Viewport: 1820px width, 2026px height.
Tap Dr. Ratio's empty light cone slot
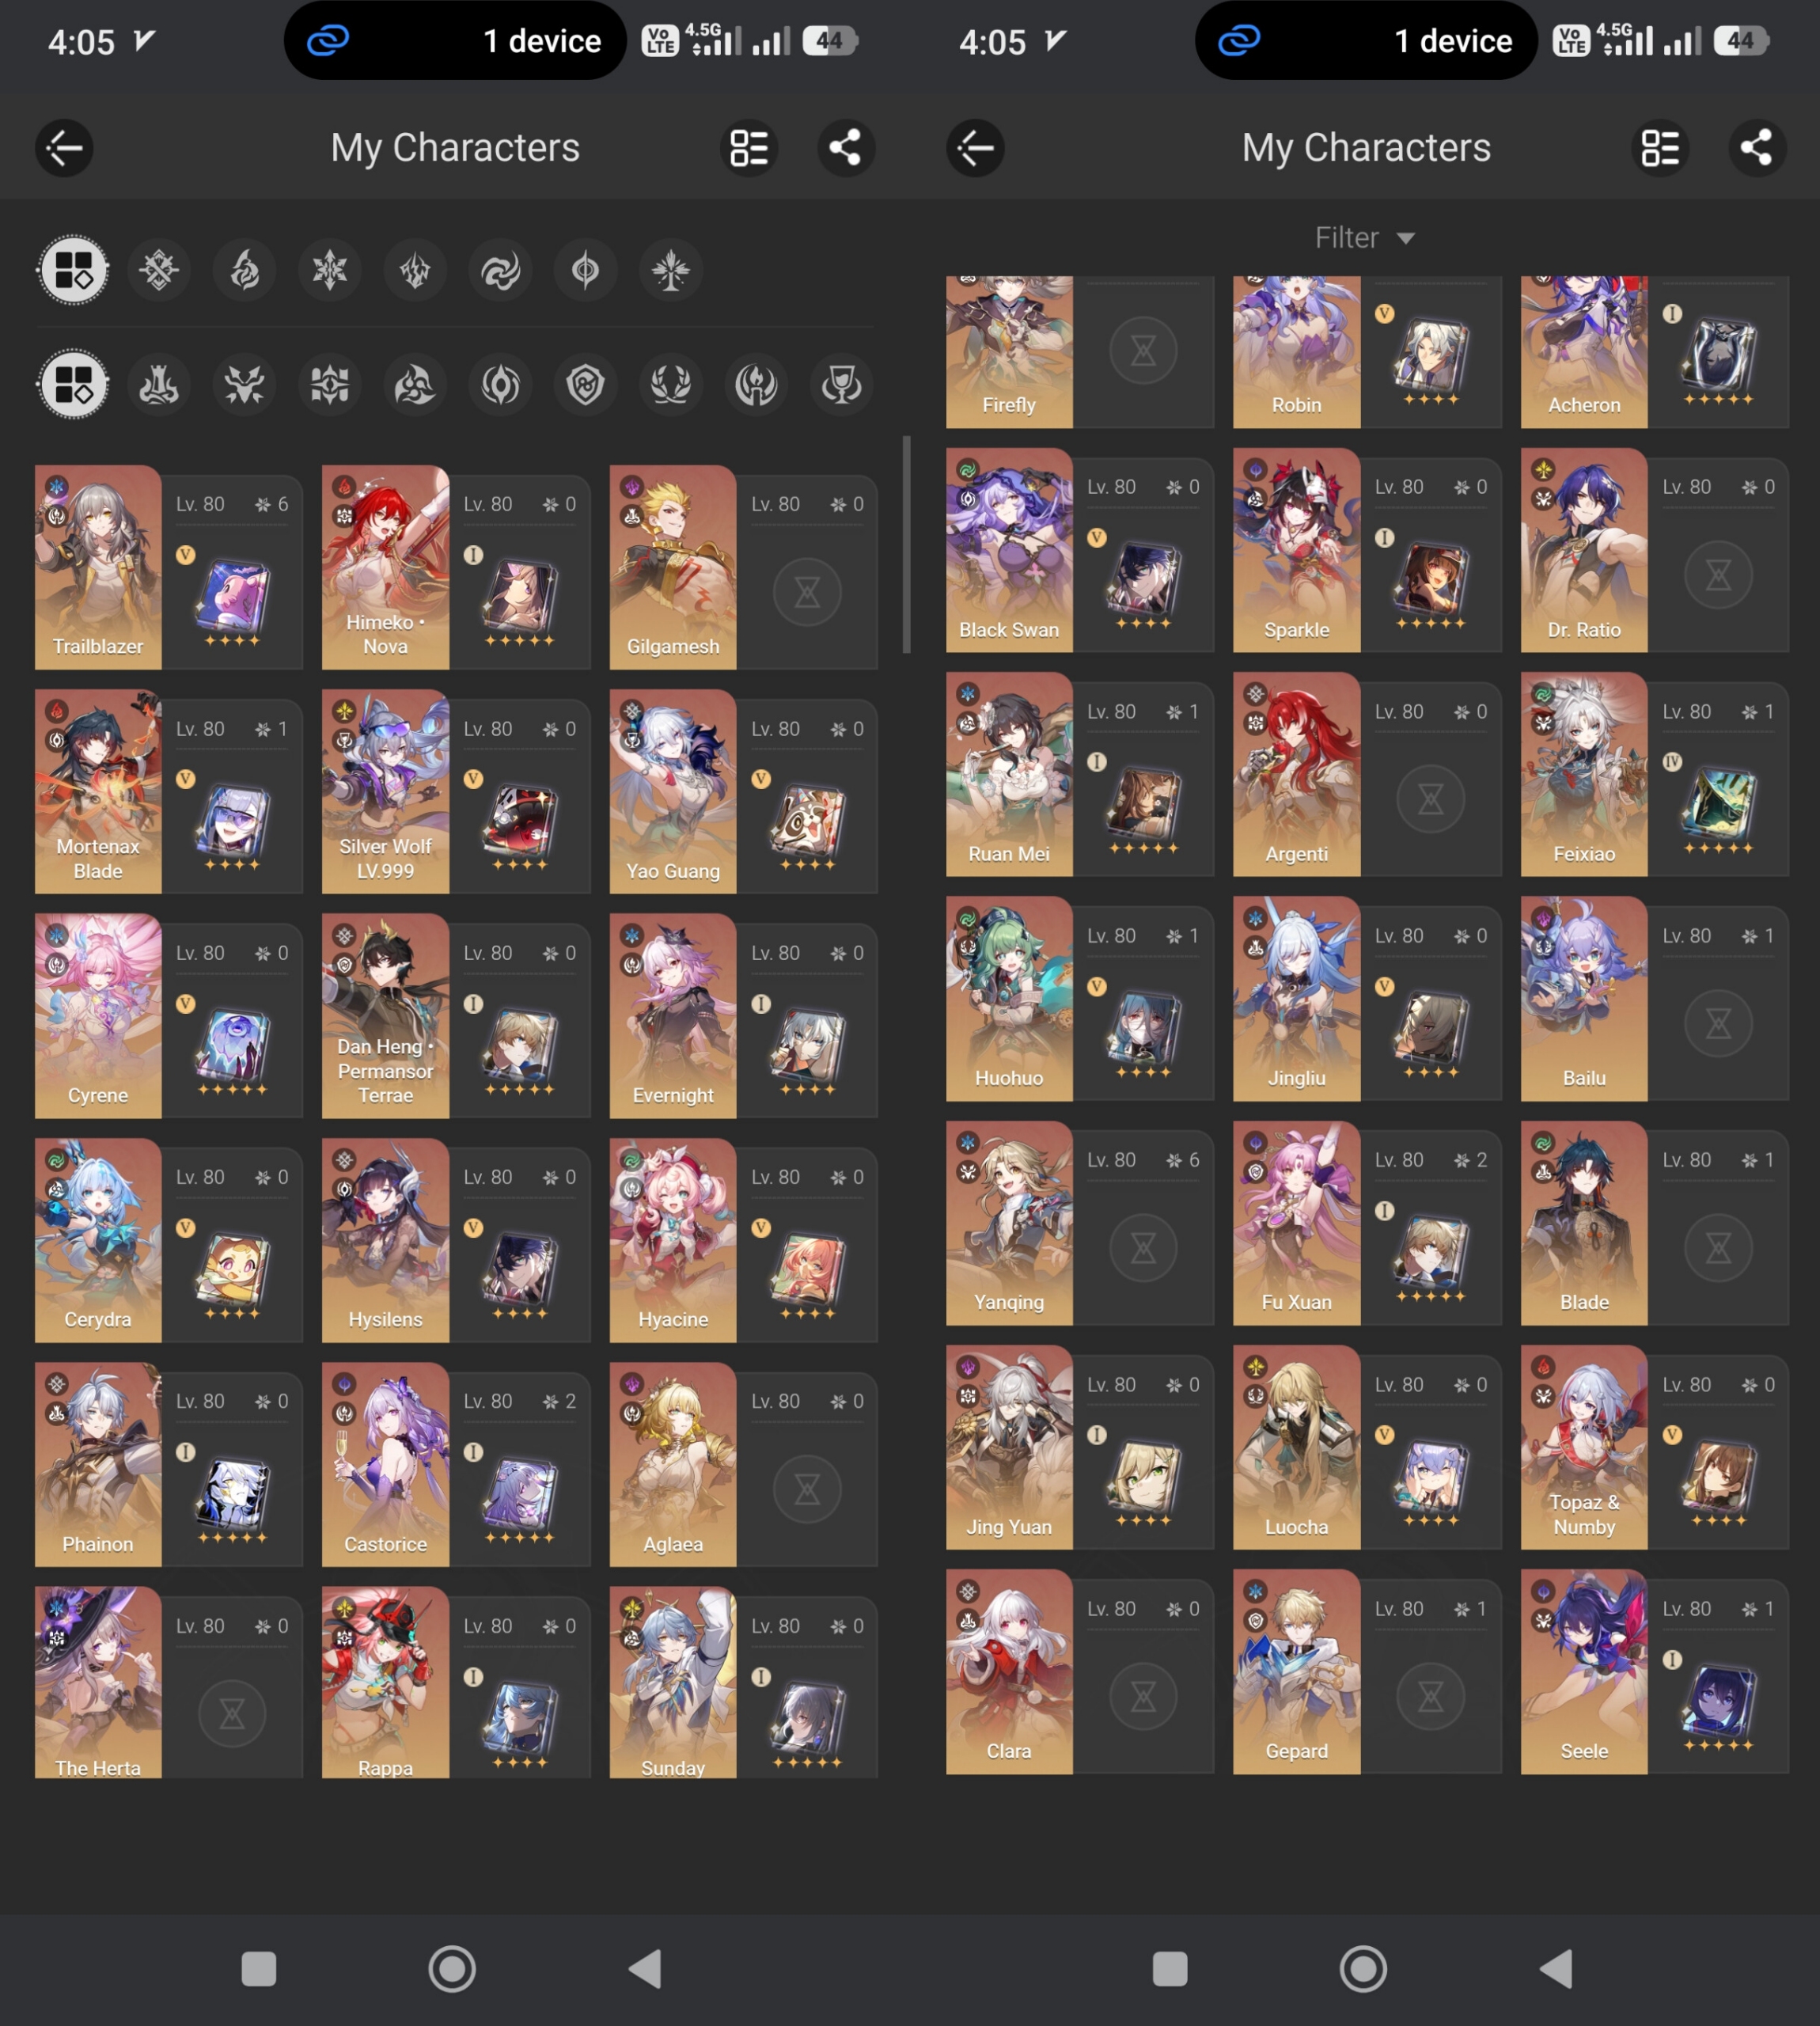click(x=1718, y=575)
